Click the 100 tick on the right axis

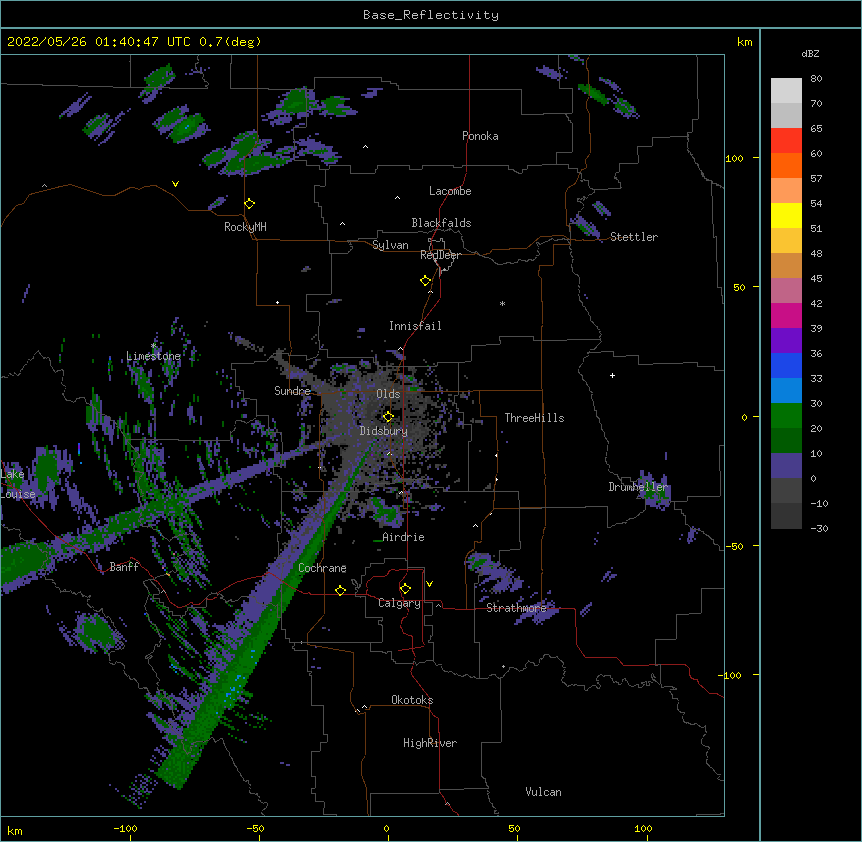[x=734, y=158]
